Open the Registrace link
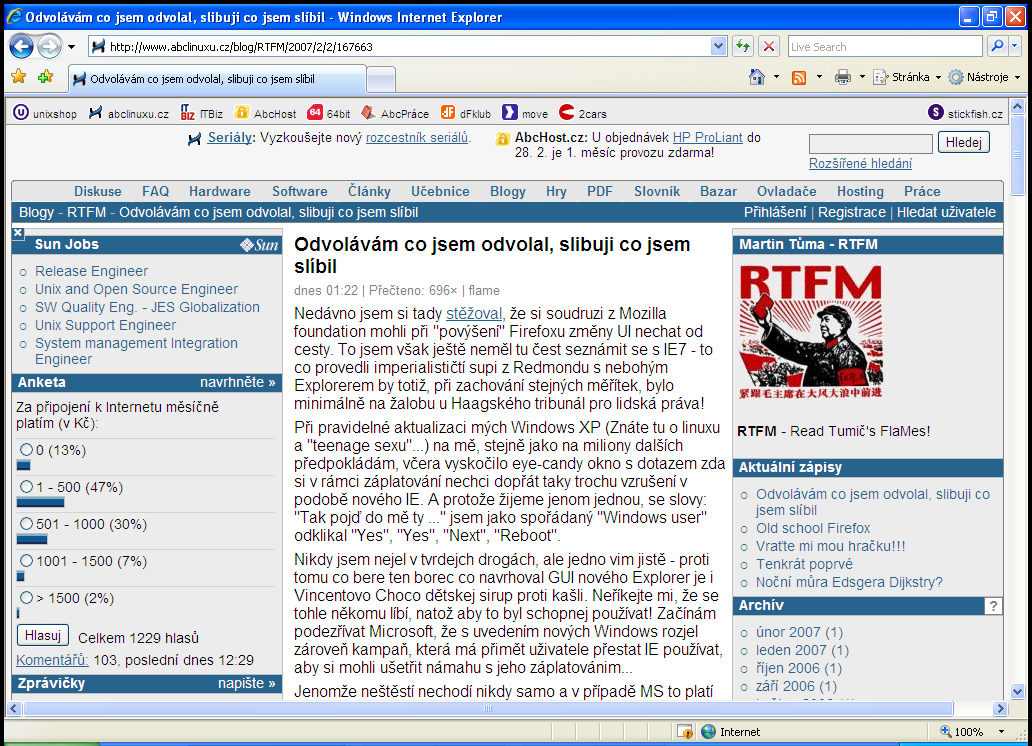The height and width of the screenshot is (746, 1032). coord(852,212)
